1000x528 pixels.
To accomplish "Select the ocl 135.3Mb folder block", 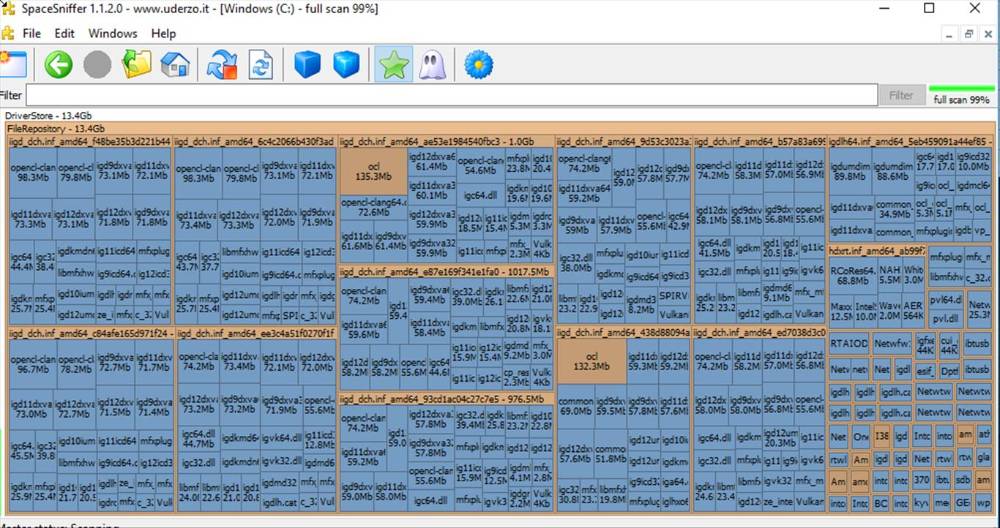I will tap(374, 172).
